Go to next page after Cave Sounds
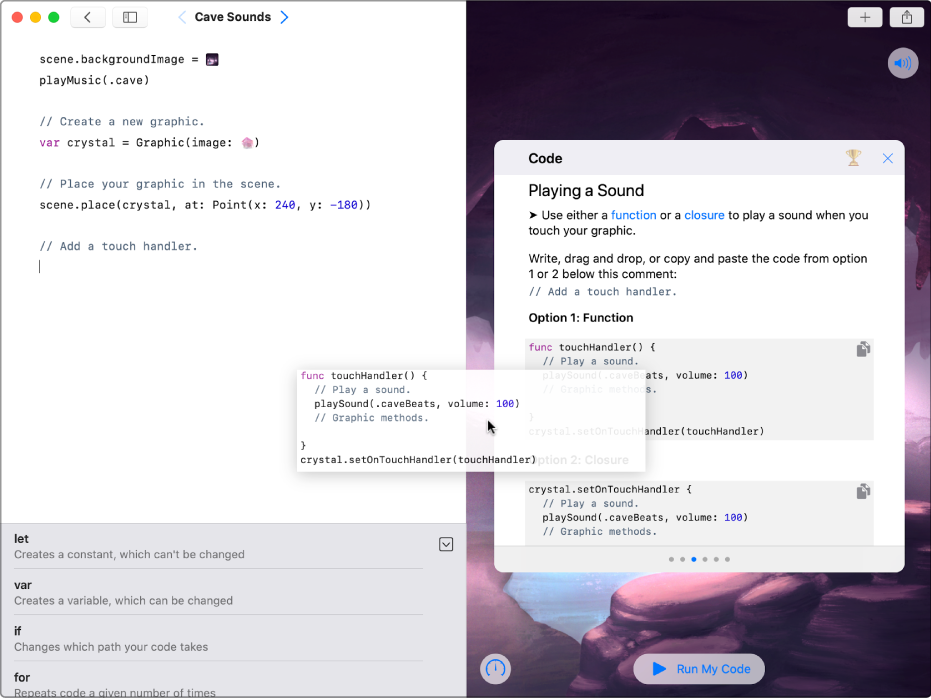 [284, 17]
